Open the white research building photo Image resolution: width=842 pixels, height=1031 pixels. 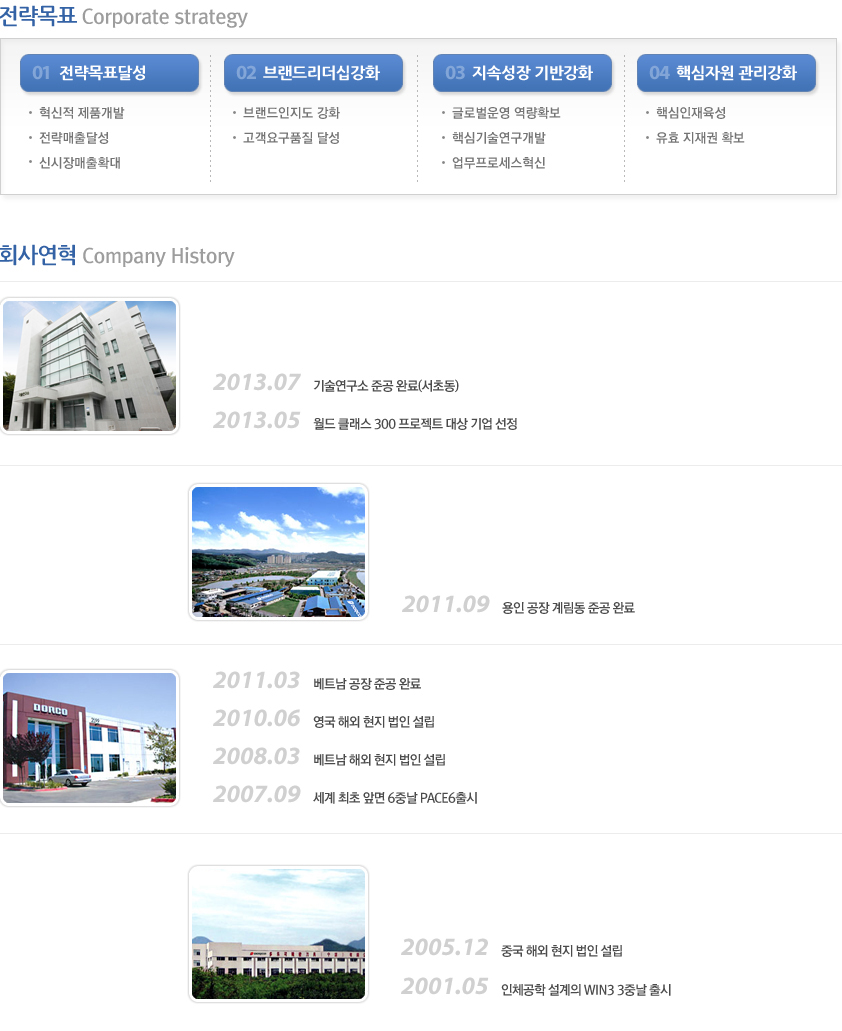[x=90, y=366]
